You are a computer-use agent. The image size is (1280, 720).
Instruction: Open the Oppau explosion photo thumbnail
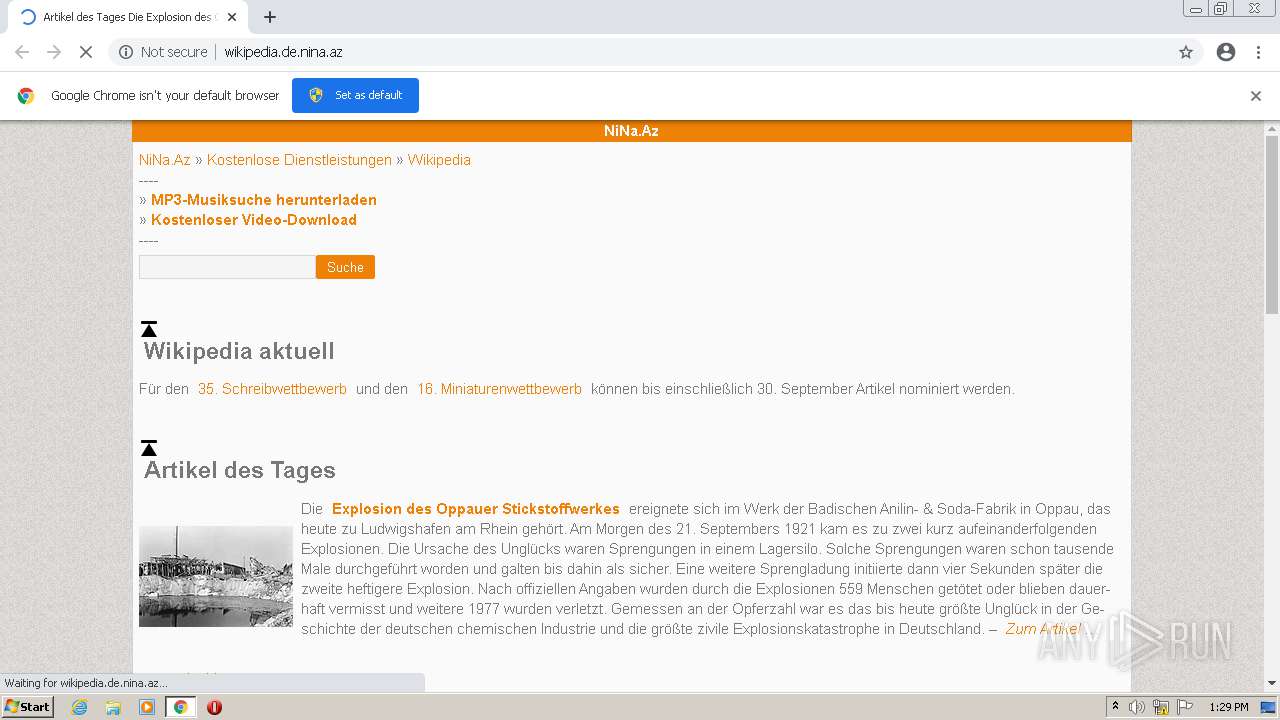coord(216,577)
